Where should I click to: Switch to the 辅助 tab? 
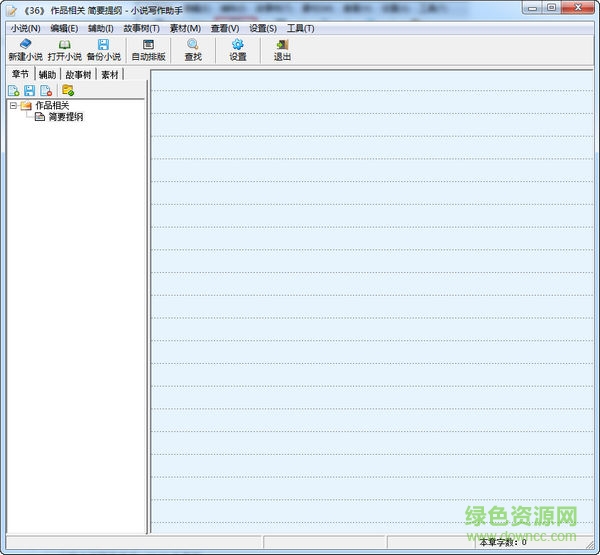tap(47, 74)
